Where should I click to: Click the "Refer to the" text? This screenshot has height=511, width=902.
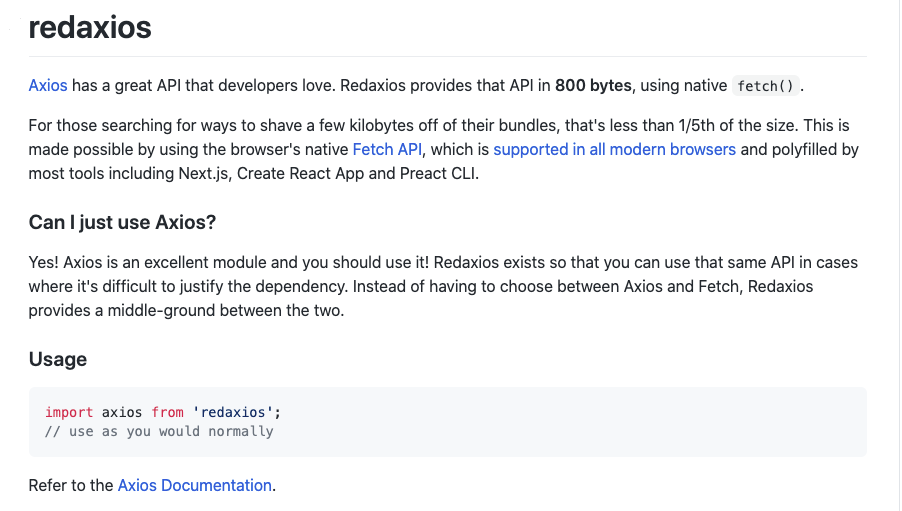(x=71, y=485)
